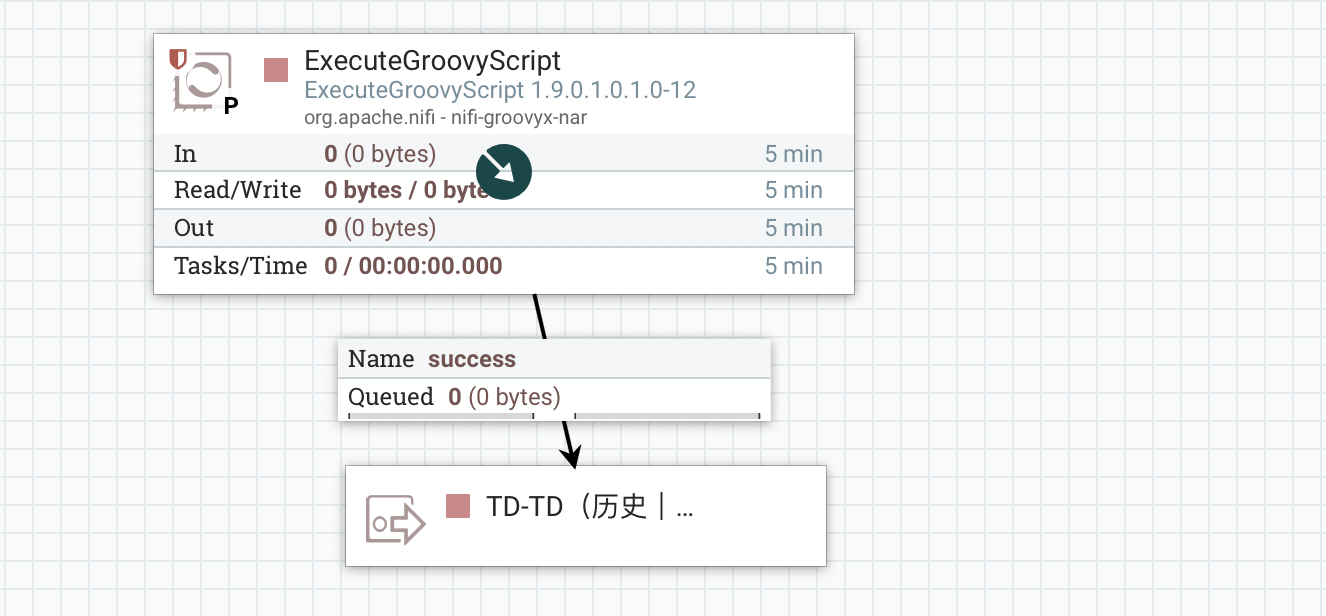Click the Out row 5 min value
This screenshot has width=1326, height=616.
[794, 228]
